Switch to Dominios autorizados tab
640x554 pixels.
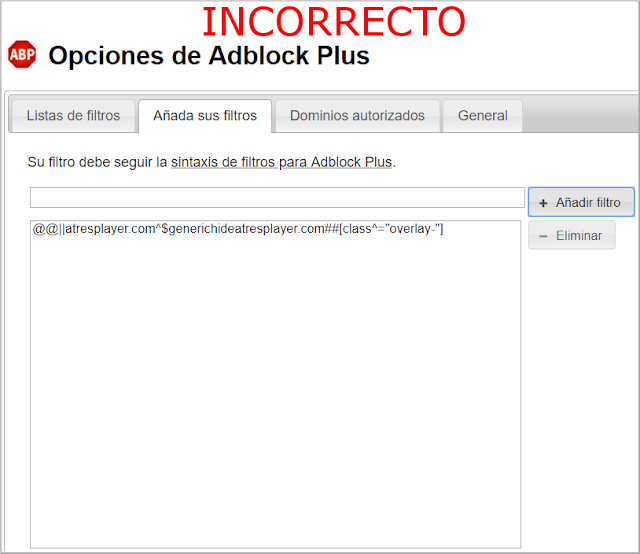pos(357,116)
